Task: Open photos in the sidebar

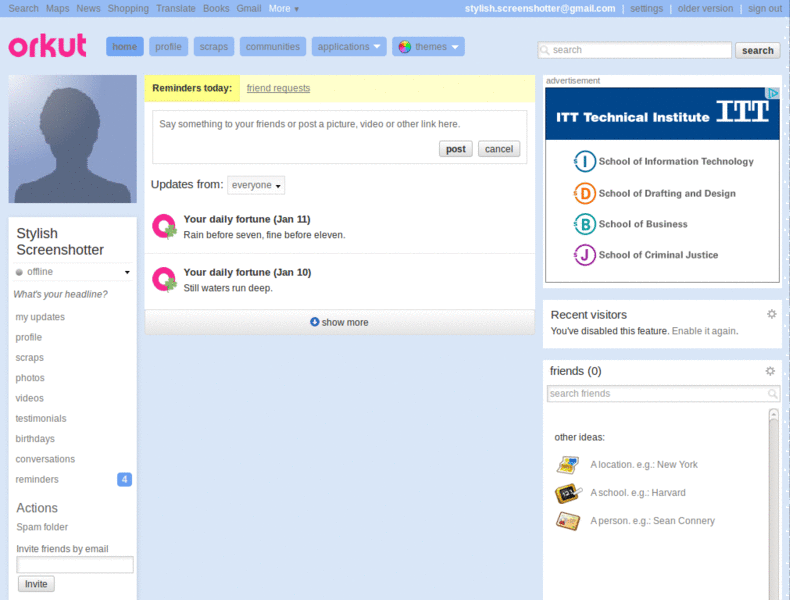Action: point(30,378)
